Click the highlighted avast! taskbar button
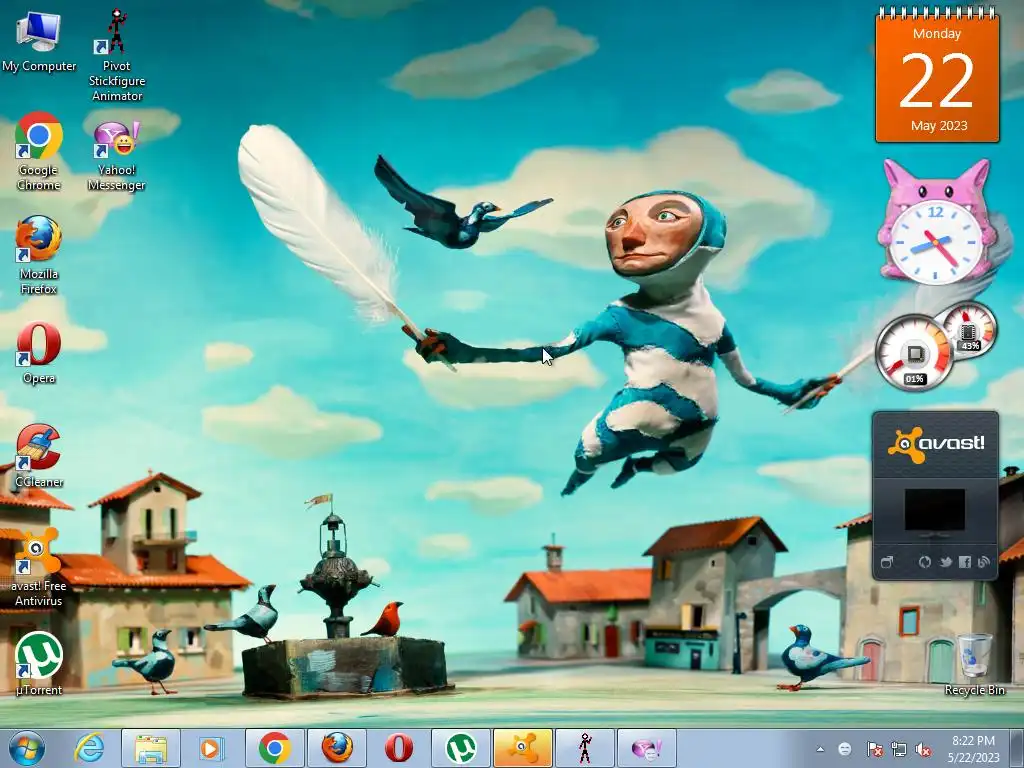The image size is (1024, 768). pyautogui.click(x=522, y=748)
